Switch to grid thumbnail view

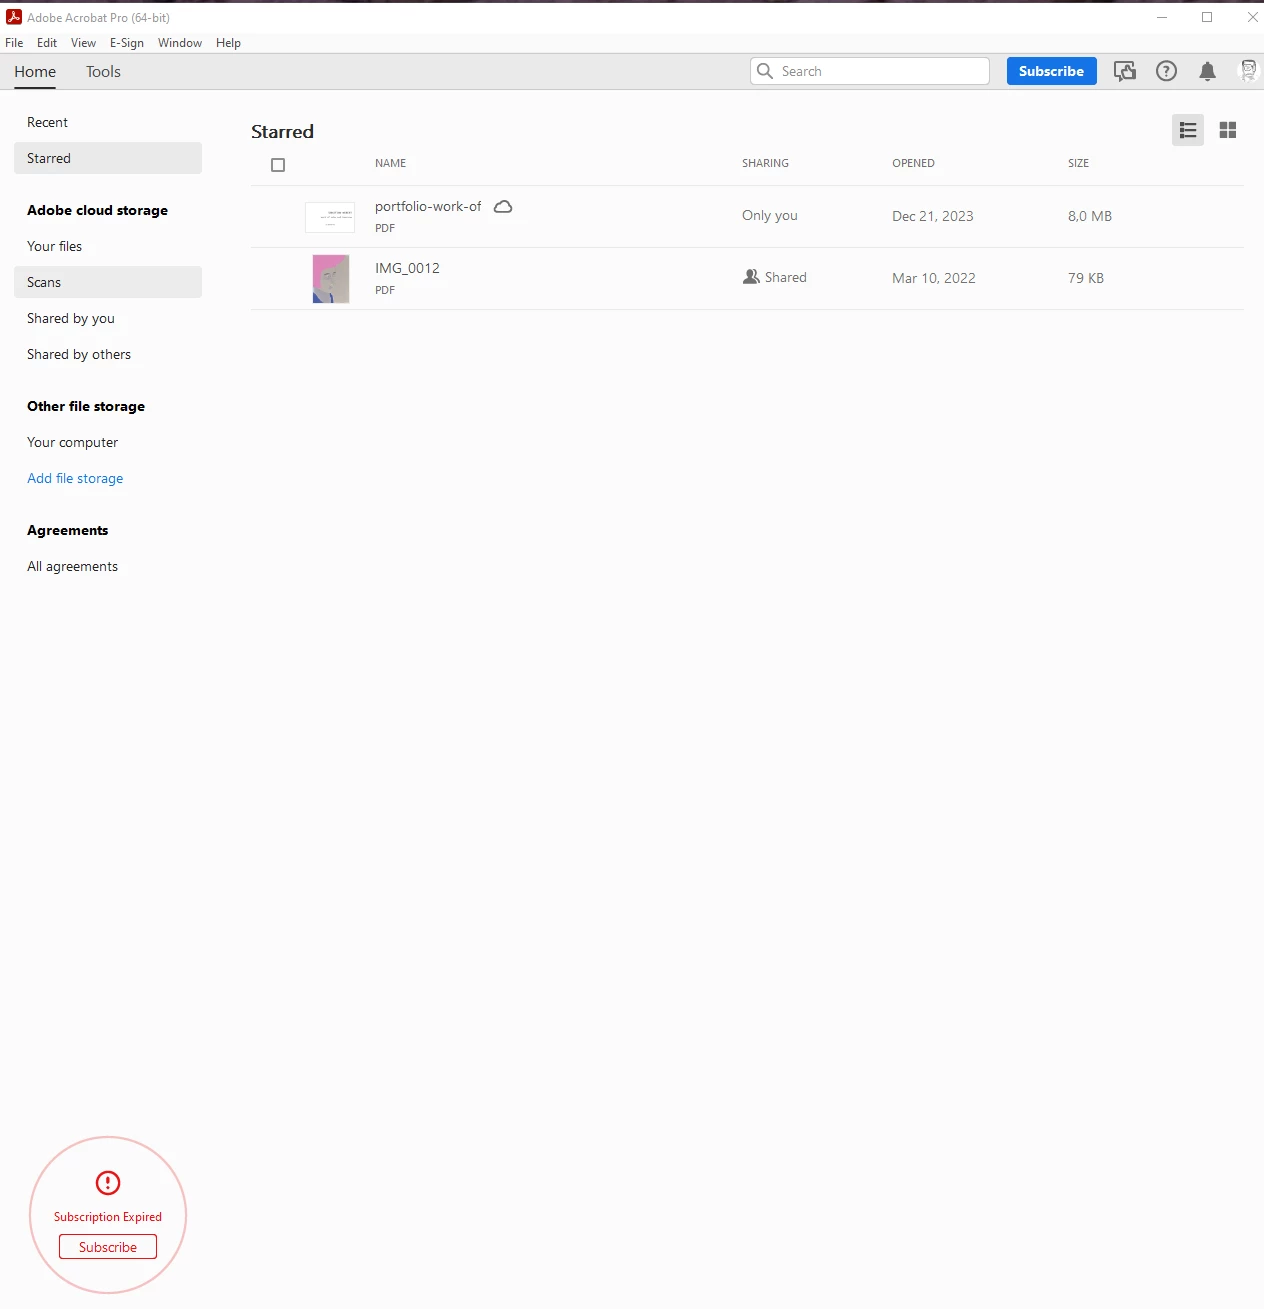coord(1228,130)
